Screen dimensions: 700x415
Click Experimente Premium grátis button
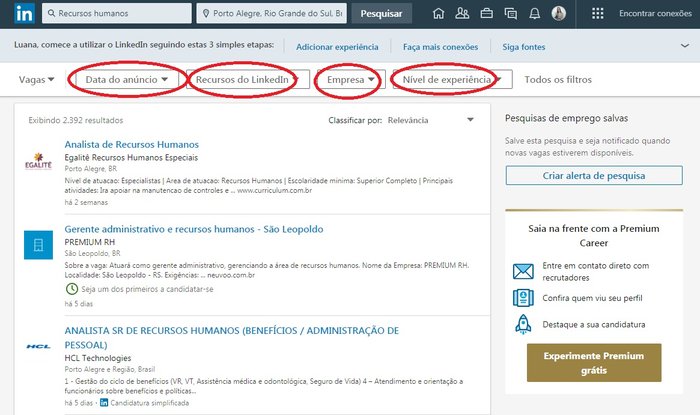594,363
